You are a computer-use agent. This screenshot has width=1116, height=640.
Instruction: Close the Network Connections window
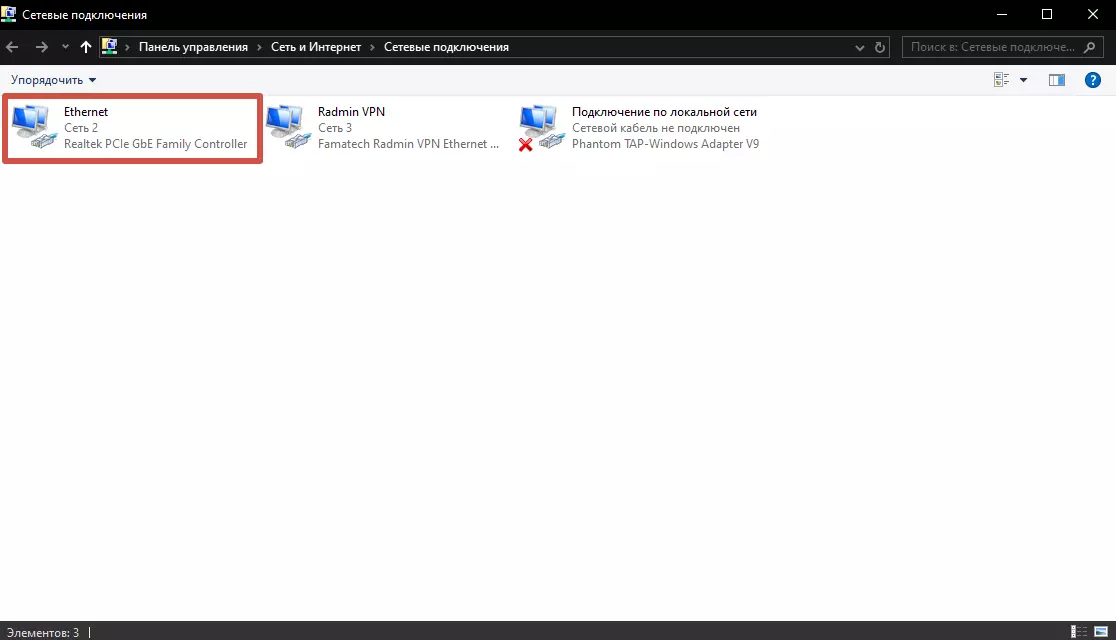click(x=1093, y=14)
